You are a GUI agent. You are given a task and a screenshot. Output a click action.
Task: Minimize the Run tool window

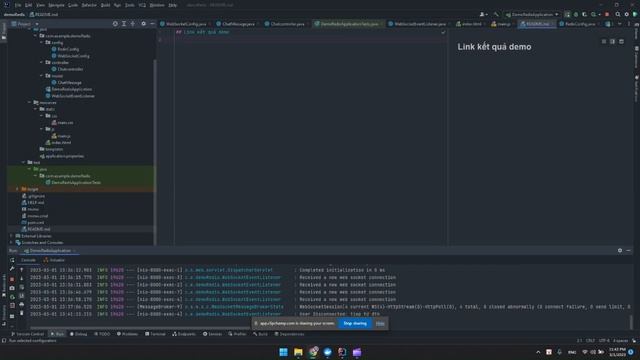629,250
